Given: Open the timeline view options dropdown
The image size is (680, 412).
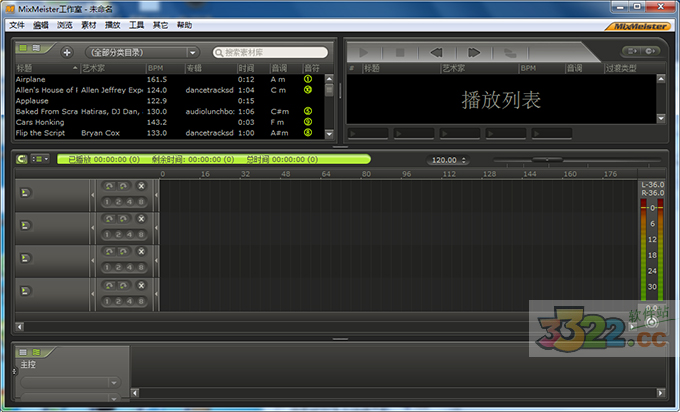Looking at the screenshot, I should coord(40,159).
